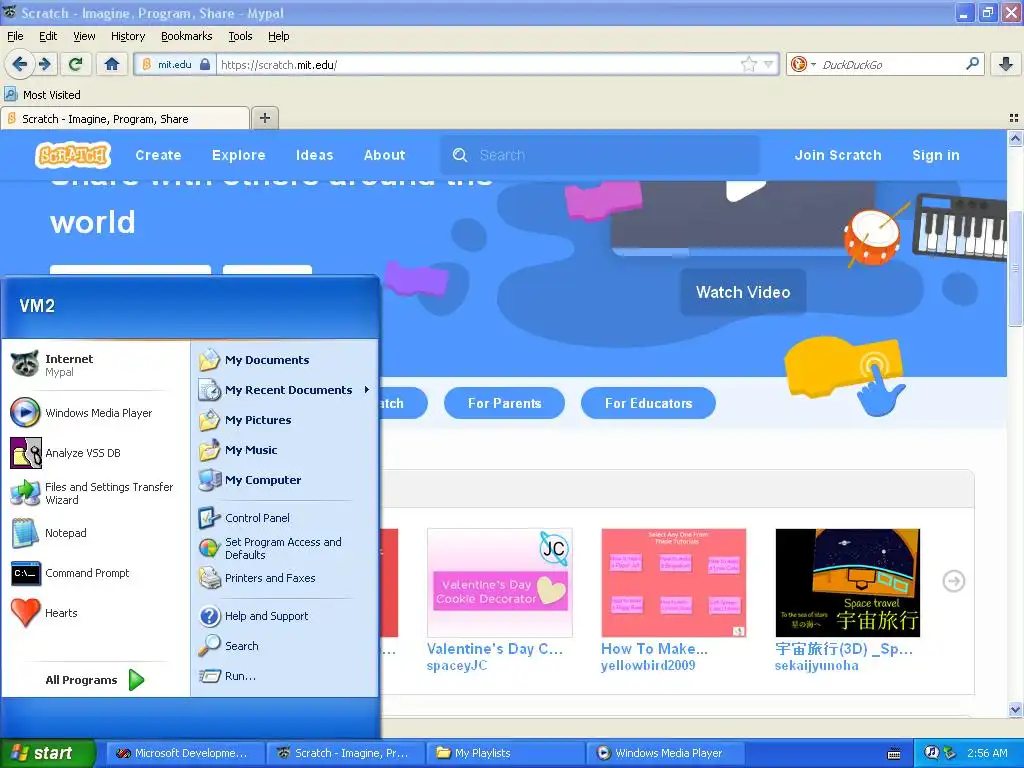Click the Watch Video button
1024x768 pixels.
click(x=743, y=292)
